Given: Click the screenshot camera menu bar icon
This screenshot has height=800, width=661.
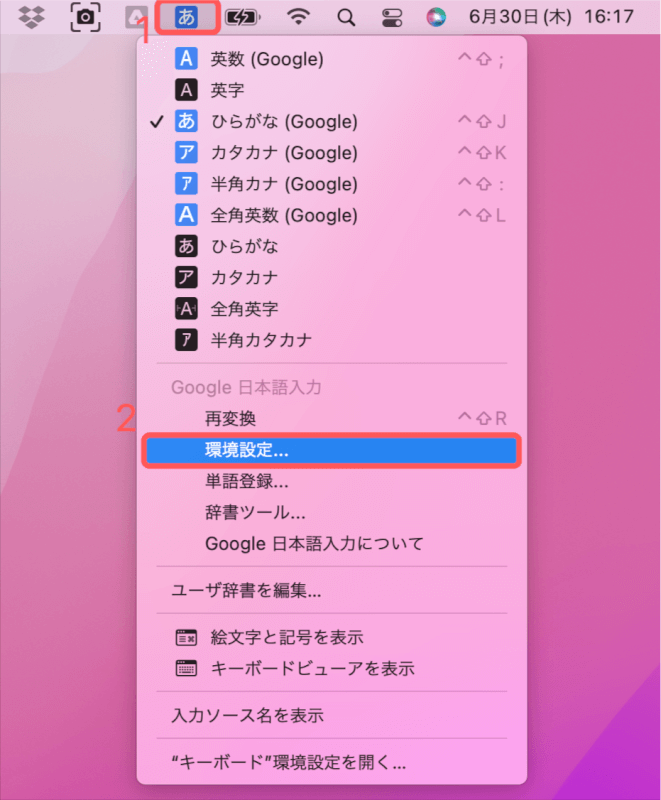Looking at the screenshot, I should click(85, 17).
